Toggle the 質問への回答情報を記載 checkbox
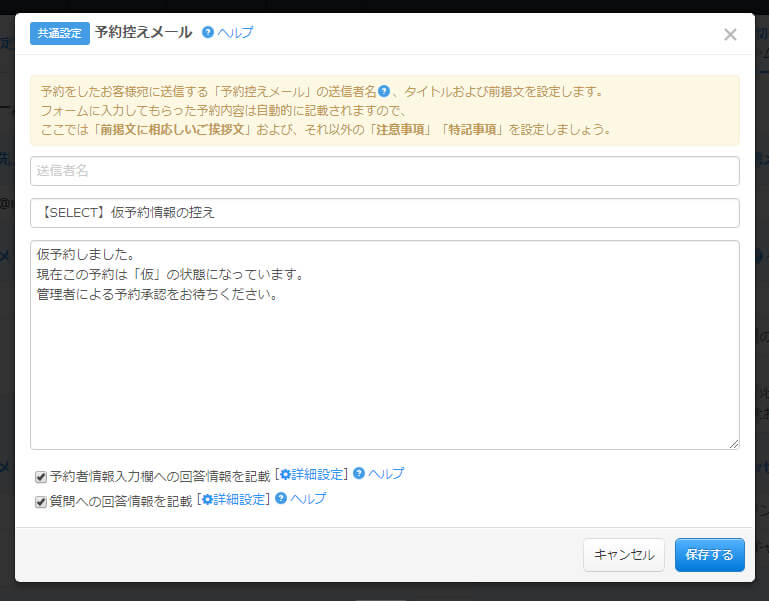The height and width of the screenshot is (601, 769). point(41,502)
